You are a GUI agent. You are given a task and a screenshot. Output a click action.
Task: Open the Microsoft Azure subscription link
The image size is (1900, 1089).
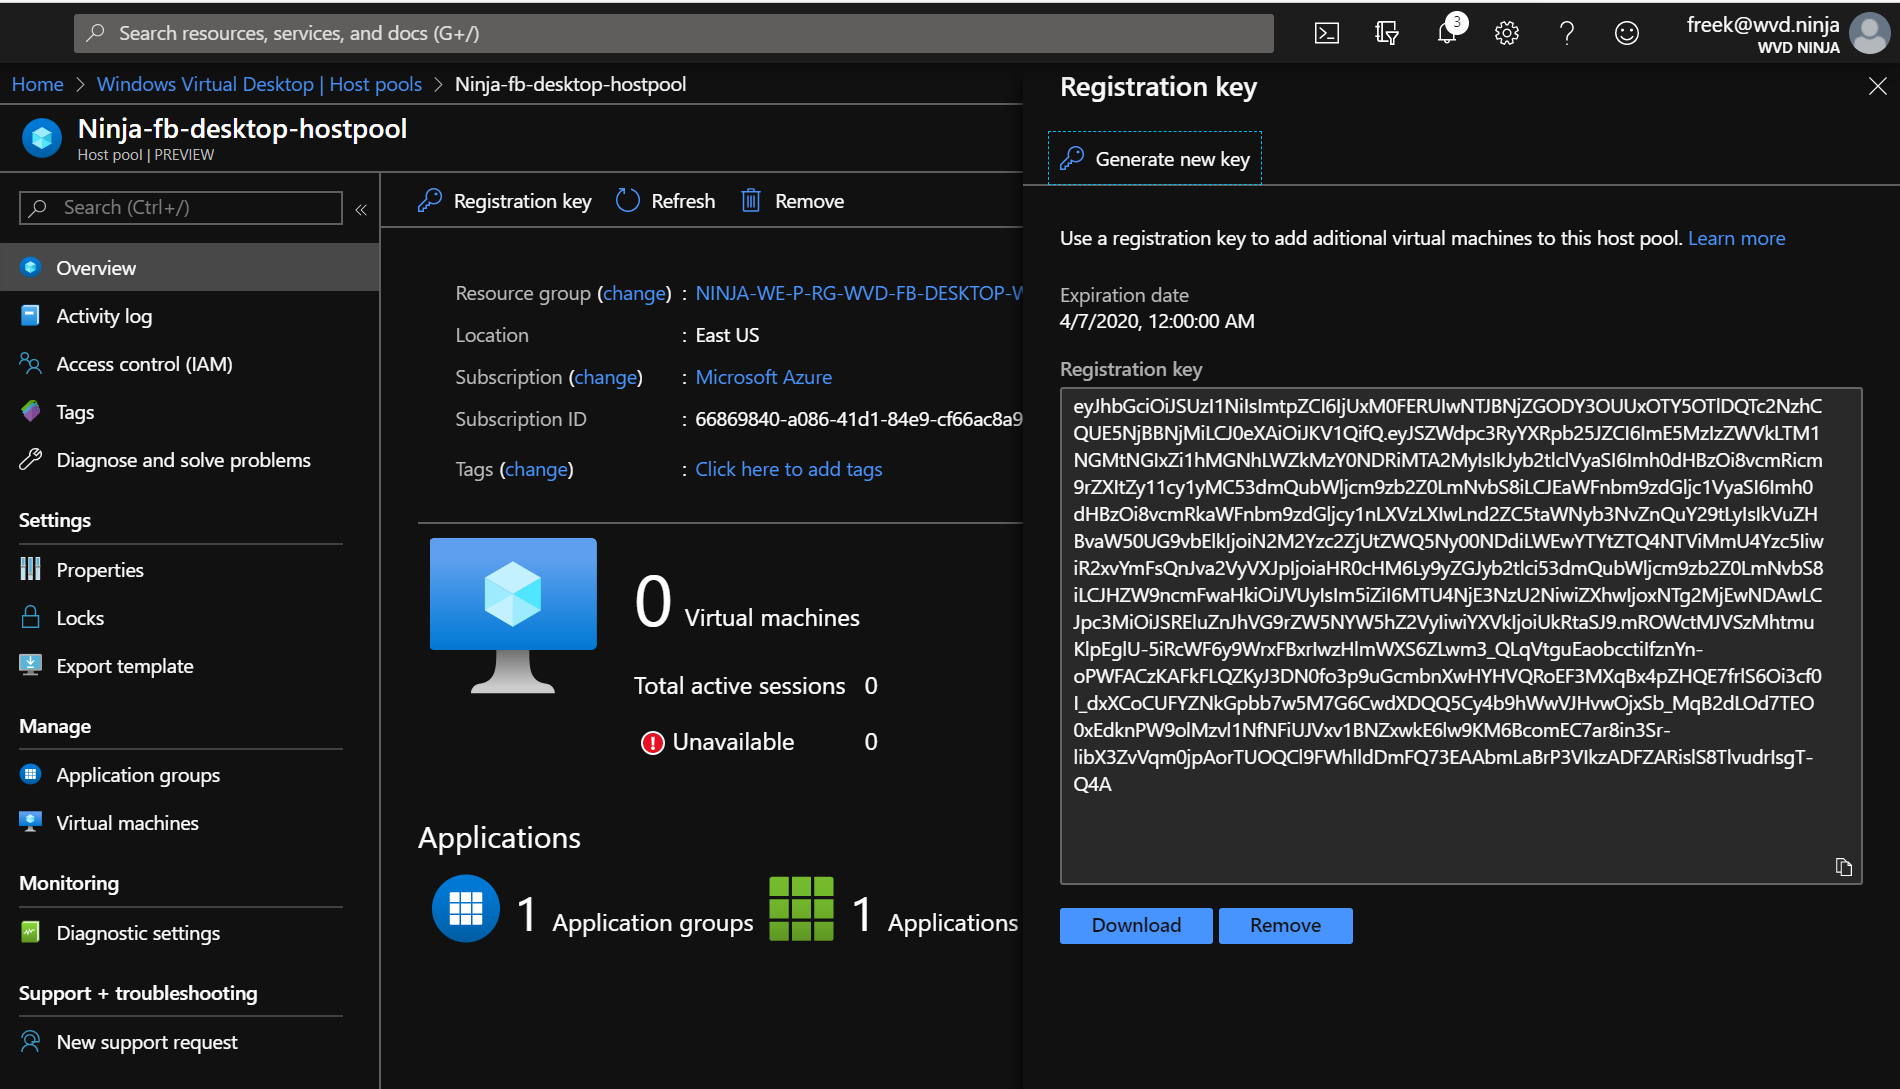tap(763, 377)
